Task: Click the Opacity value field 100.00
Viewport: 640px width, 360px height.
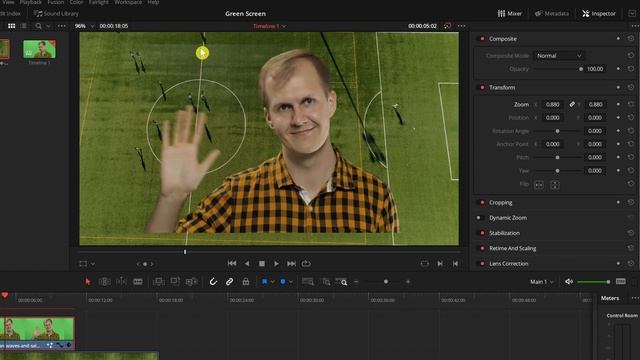Action: (595, 69)
